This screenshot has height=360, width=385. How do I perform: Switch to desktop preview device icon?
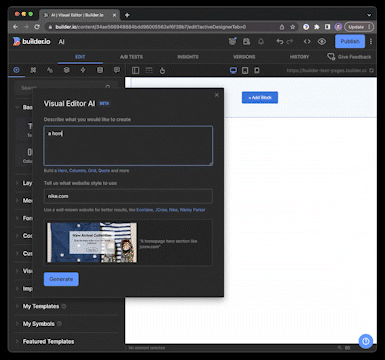[233, 70]
